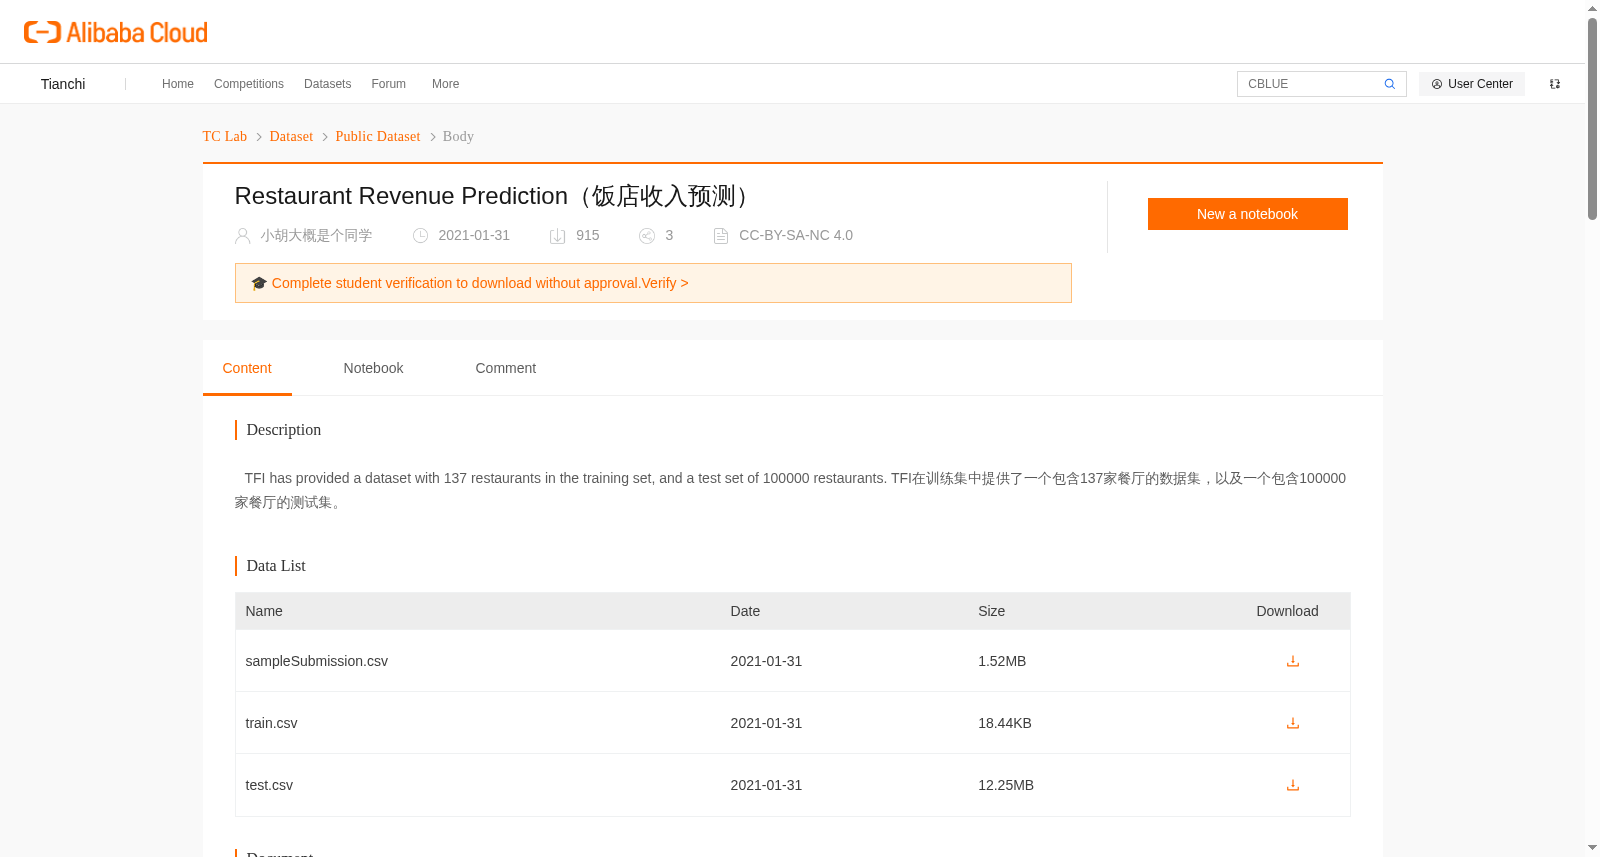Screen dimensions: 1600x857
Task: Toggle the fullscreen icon beside User Center
Action: pos(1555,84)
